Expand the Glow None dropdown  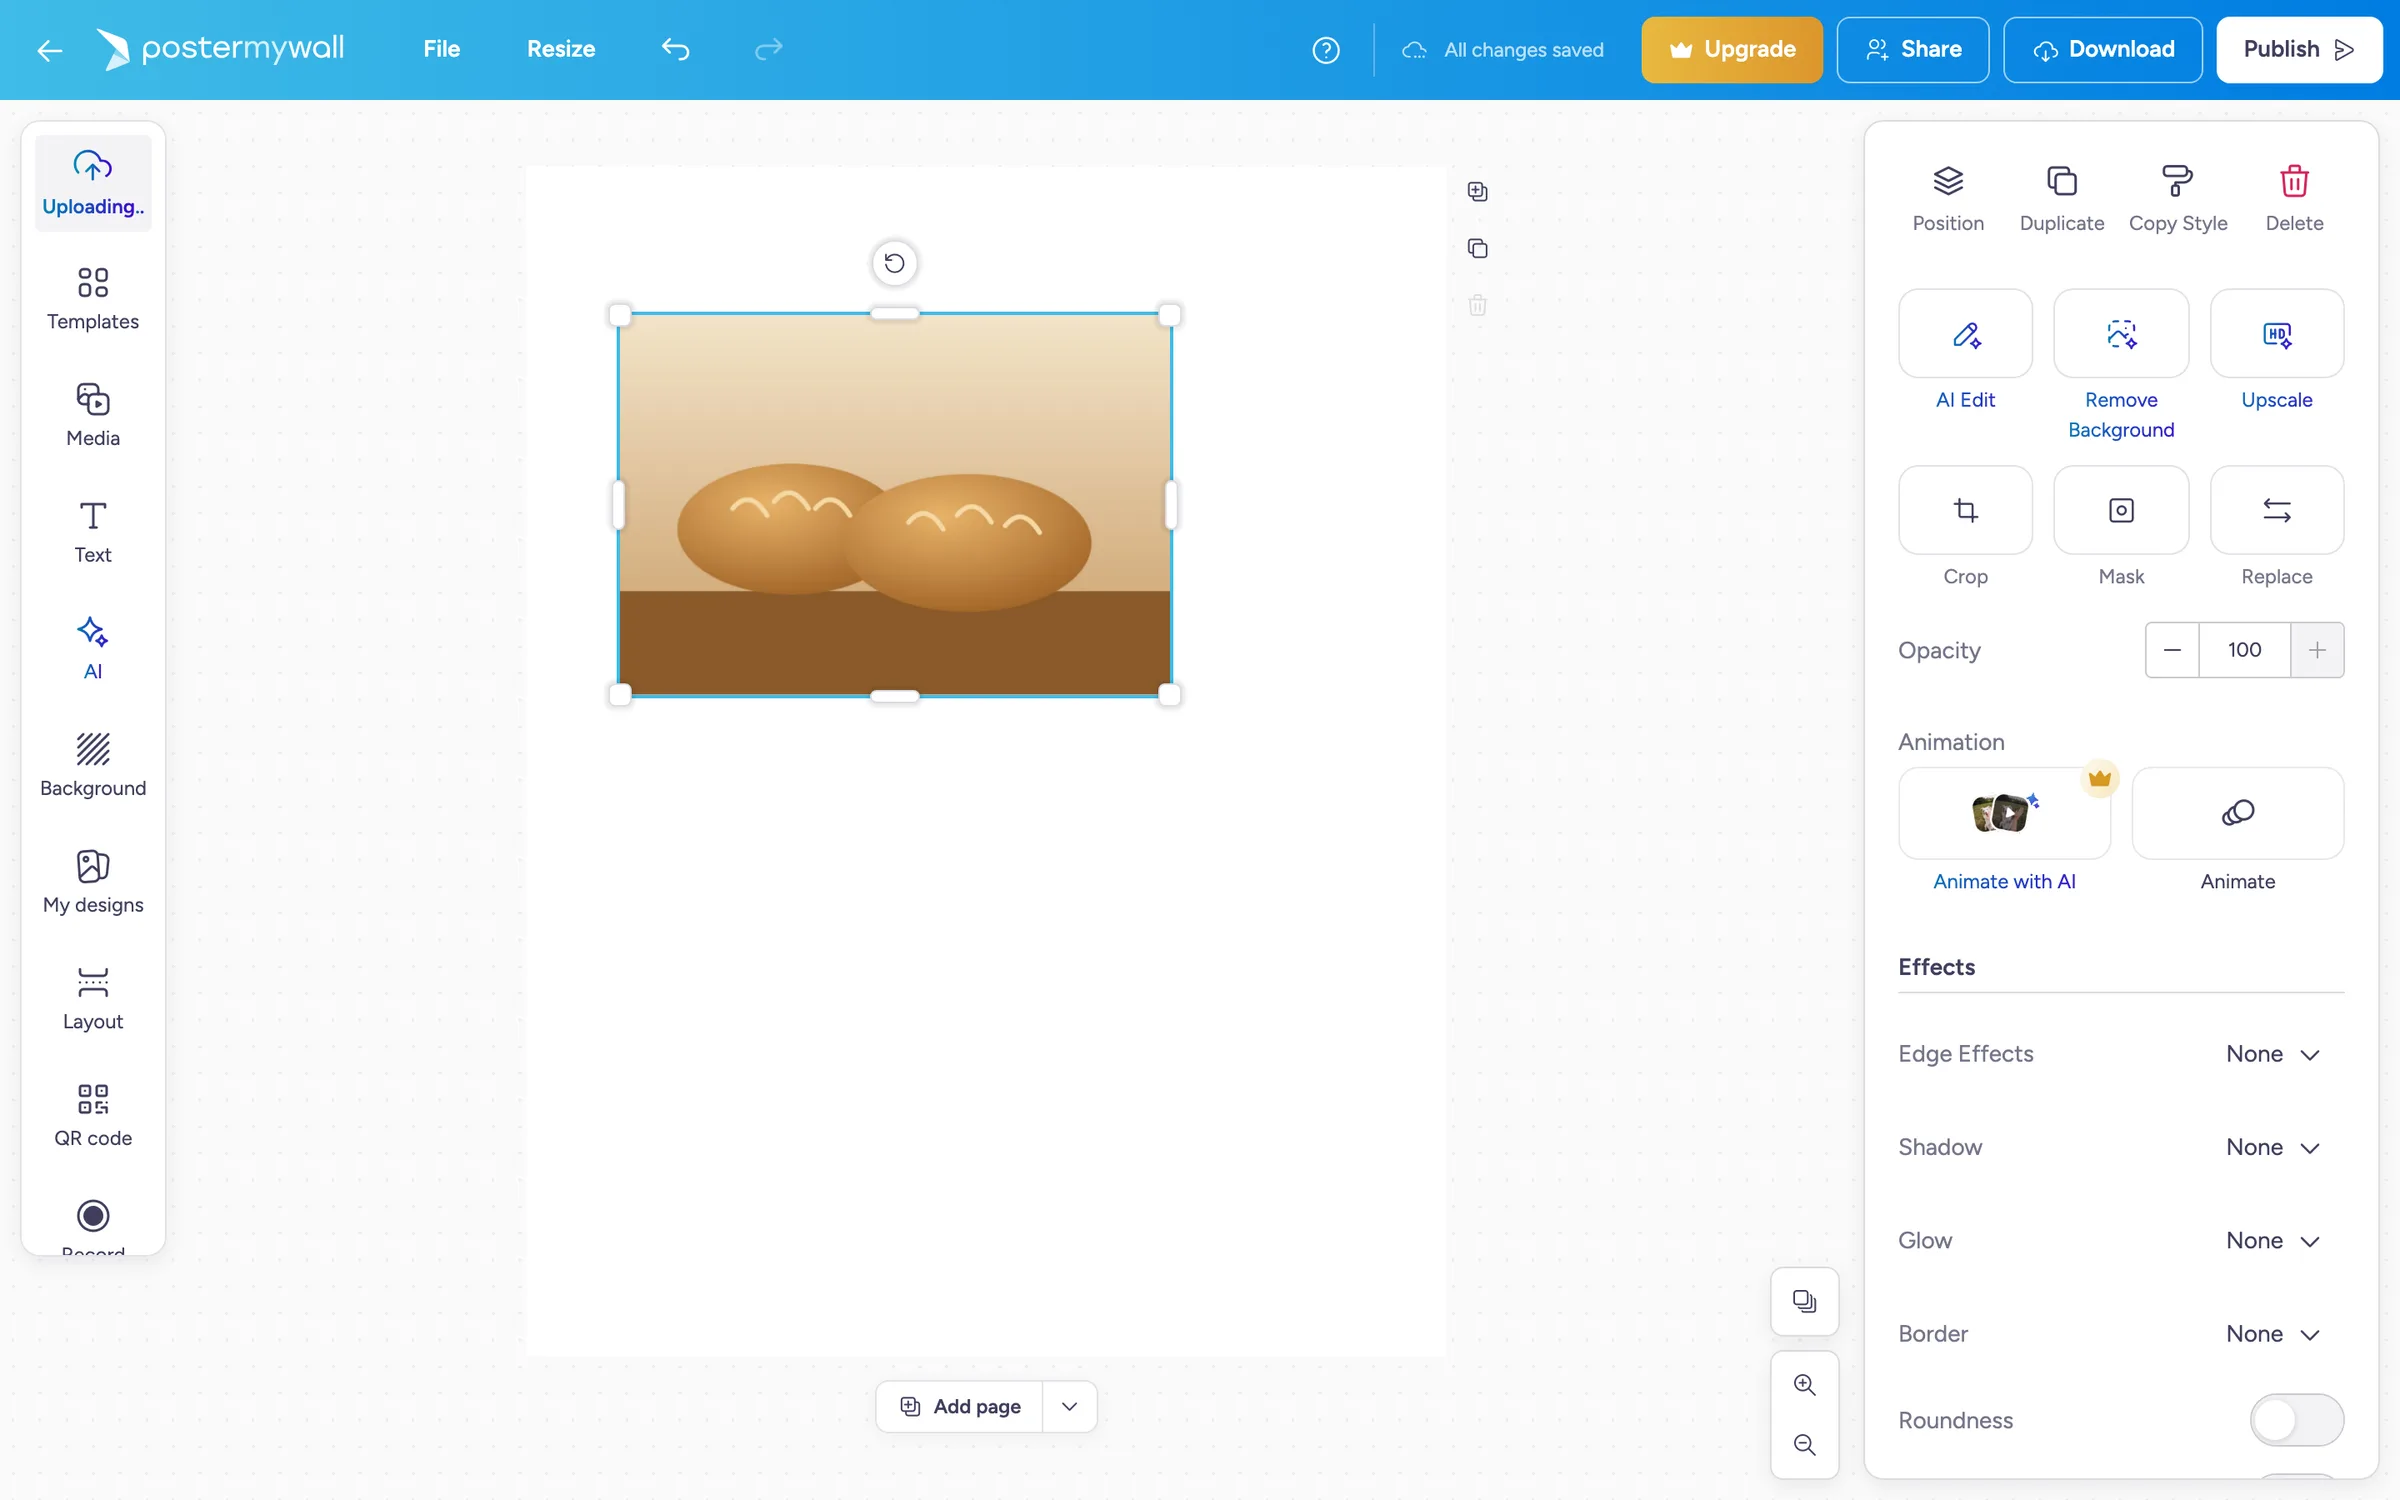click(2272, 1241)
